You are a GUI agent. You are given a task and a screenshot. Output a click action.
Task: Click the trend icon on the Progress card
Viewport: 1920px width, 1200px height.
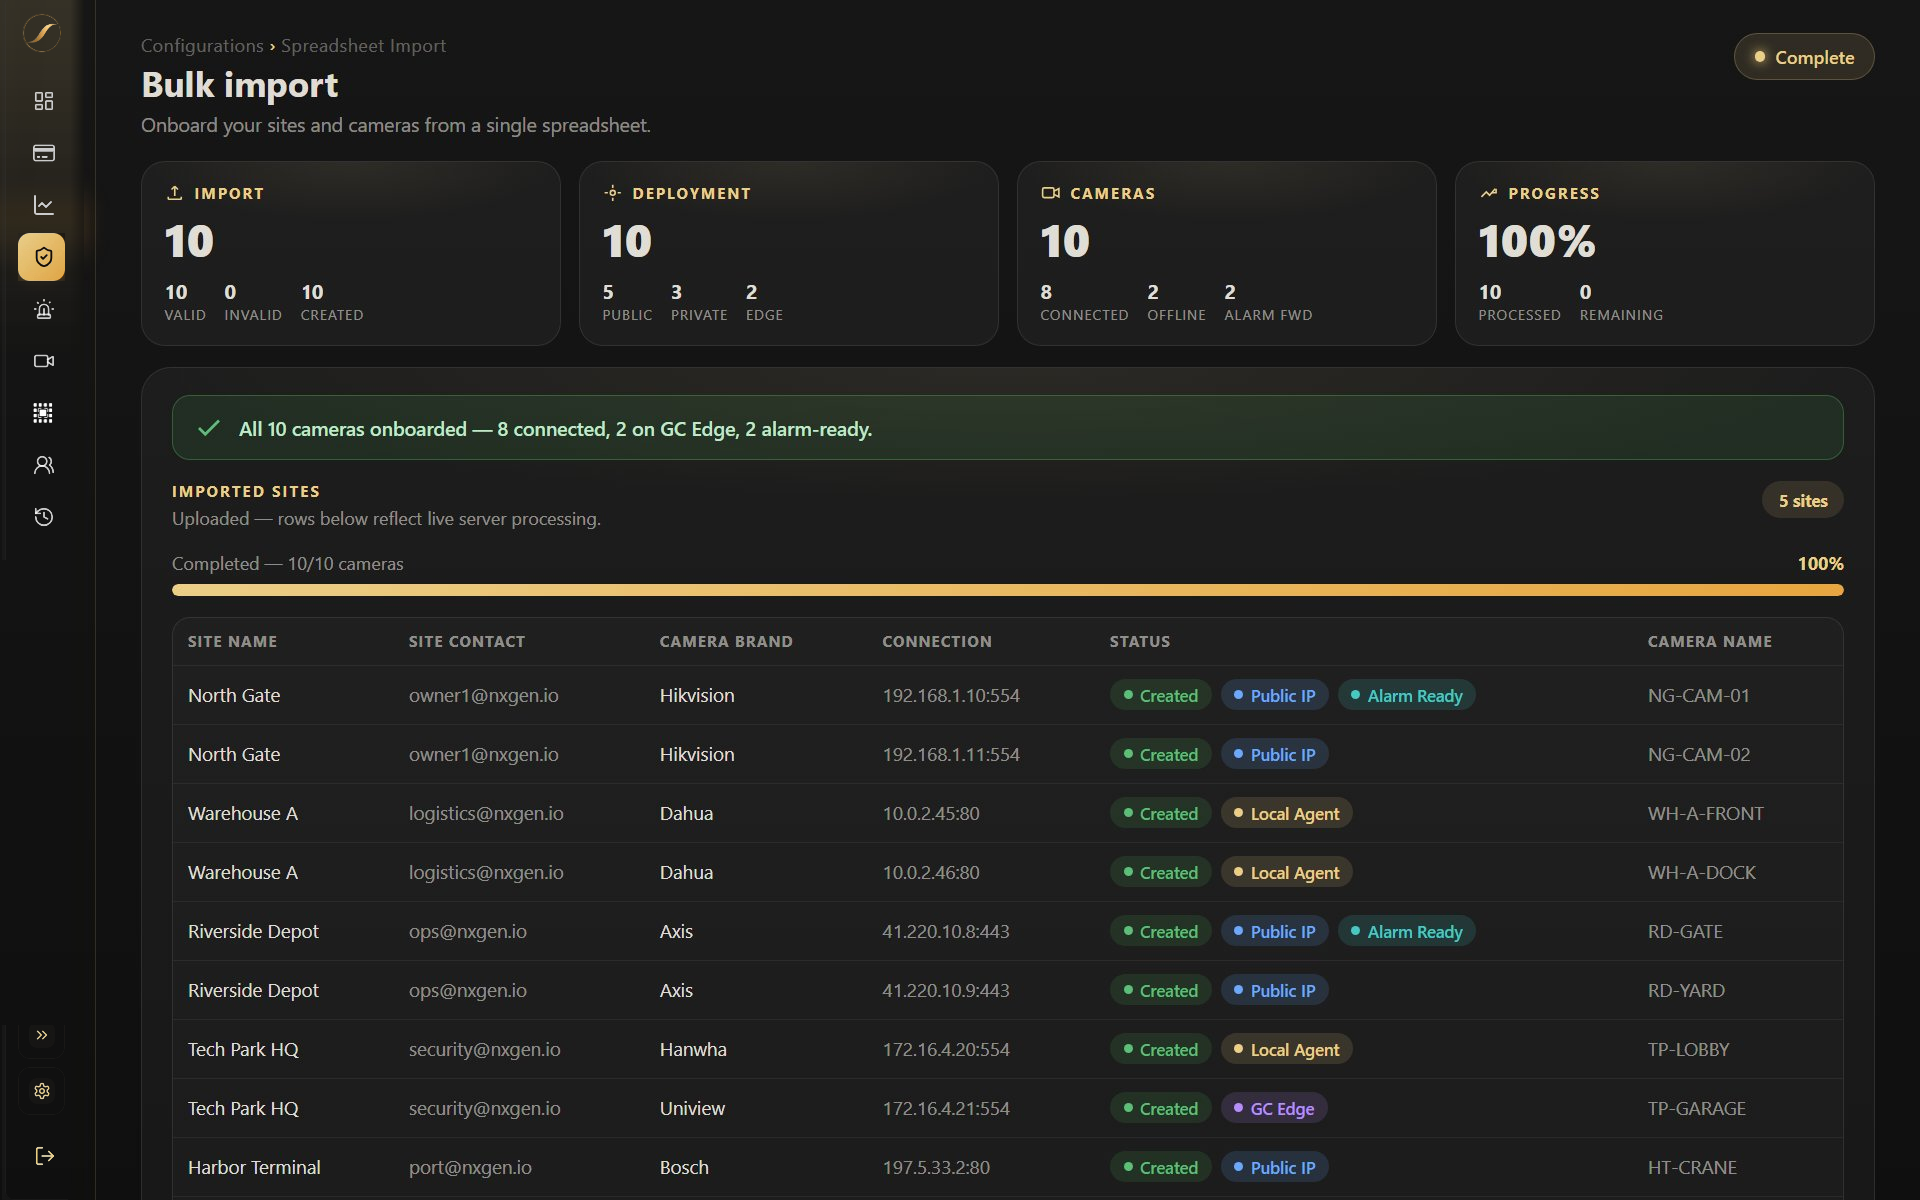tap(1488, 193)
